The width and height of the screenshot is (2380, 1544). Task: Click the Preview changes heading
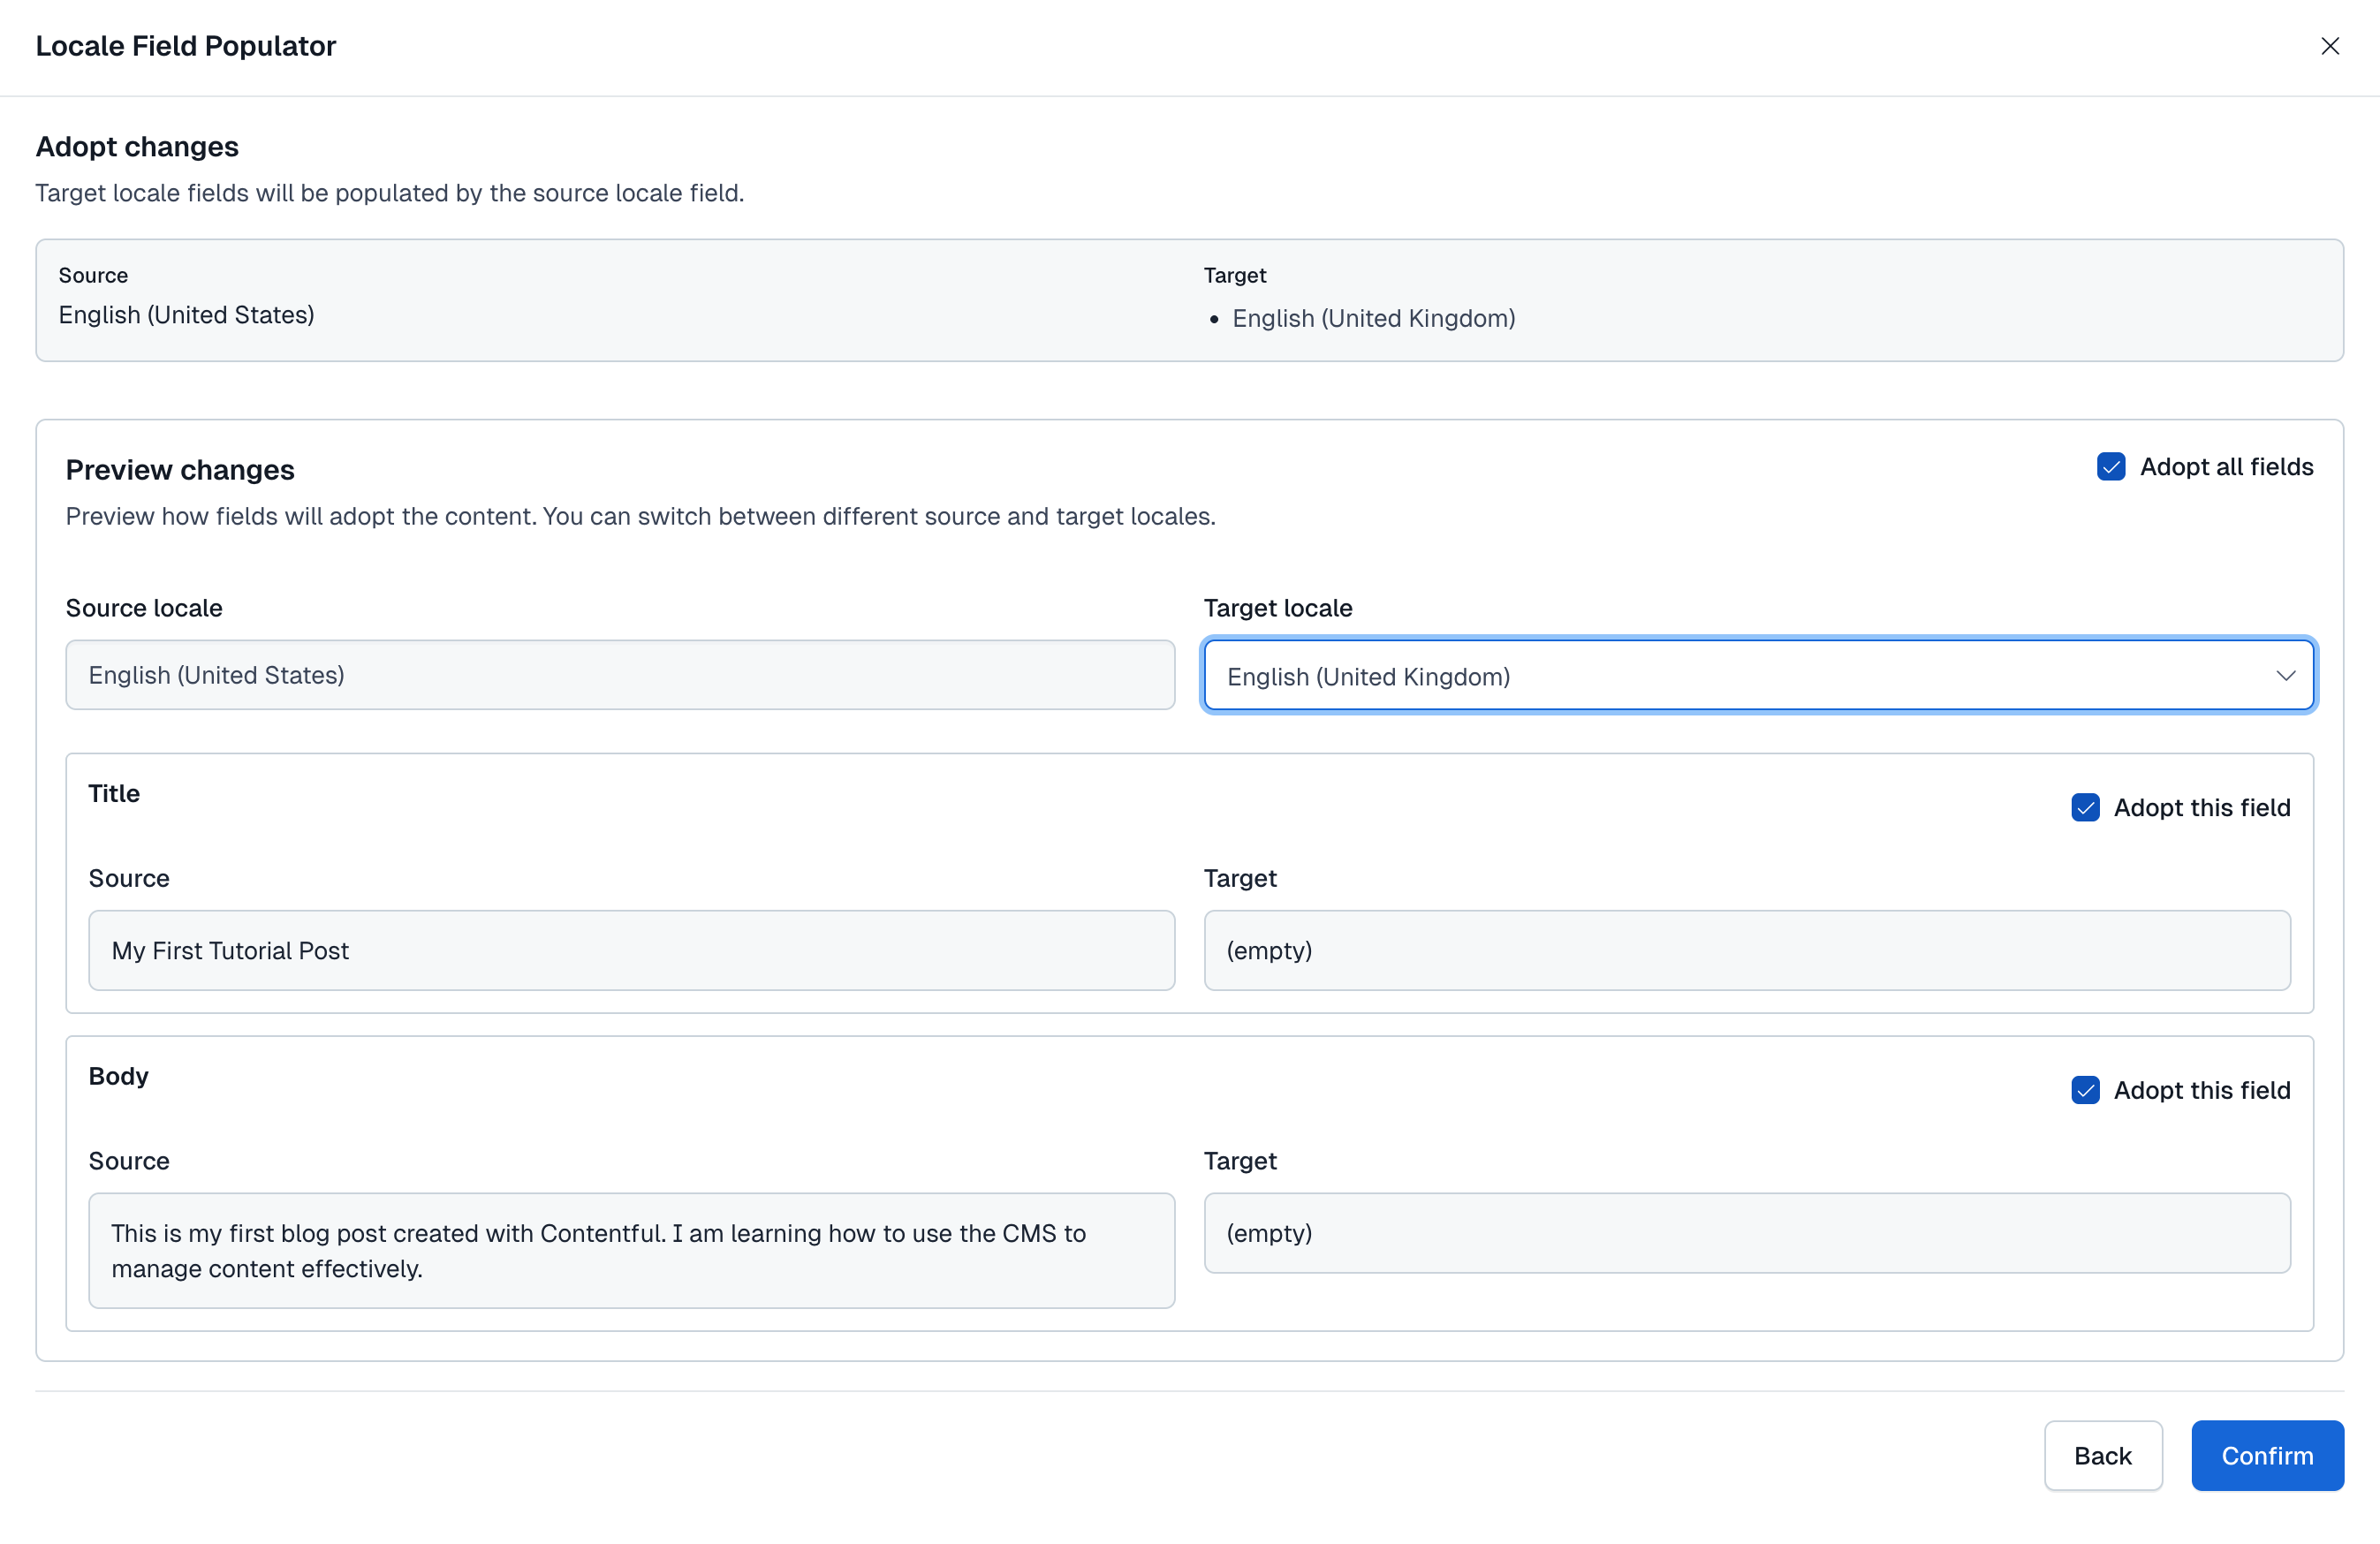click(180, 470)
